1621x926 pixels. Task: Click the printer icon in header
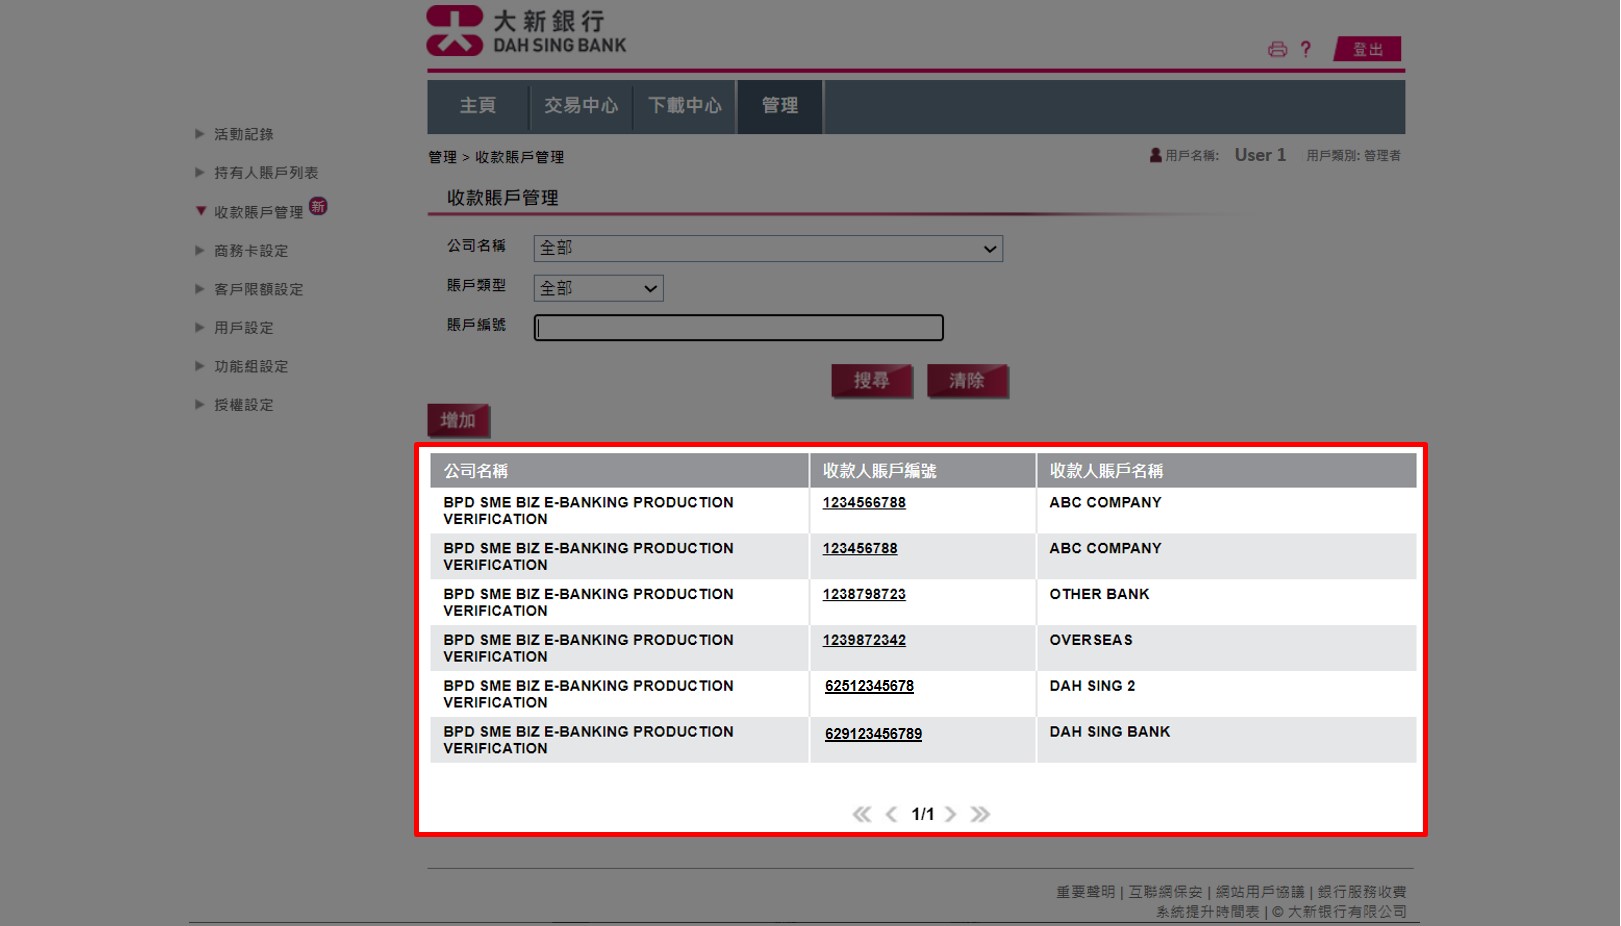1277,49
